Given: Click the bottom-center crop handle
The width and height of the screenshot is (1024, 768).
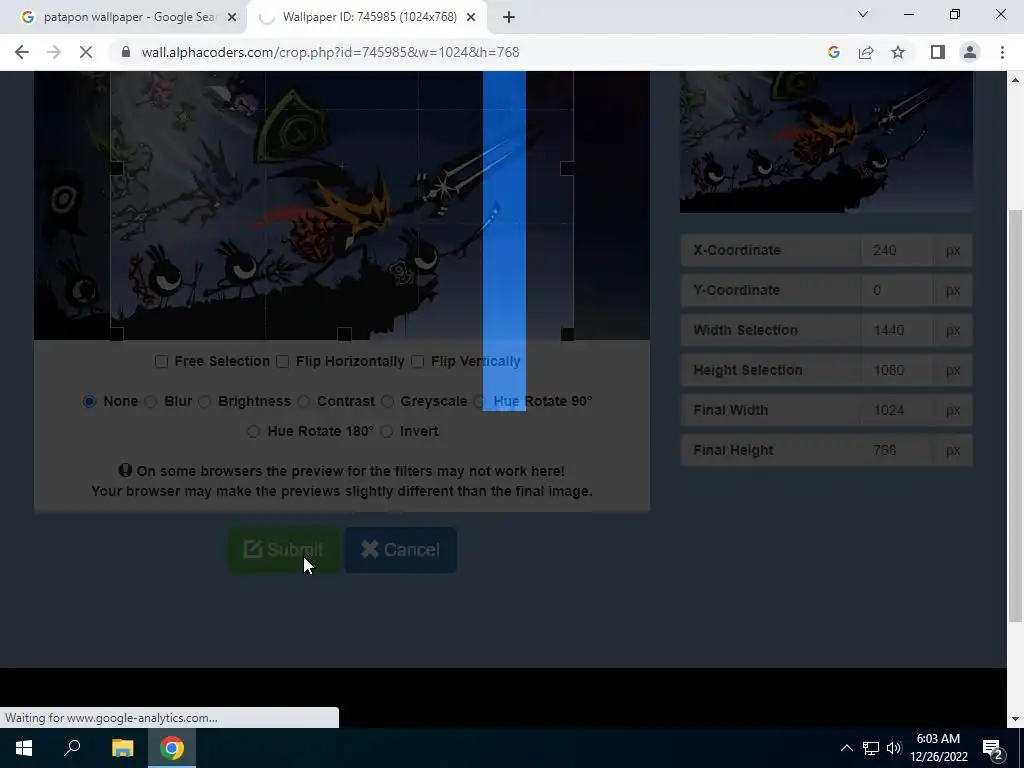Looking at the screenshot, I should [x=344, y=334].
